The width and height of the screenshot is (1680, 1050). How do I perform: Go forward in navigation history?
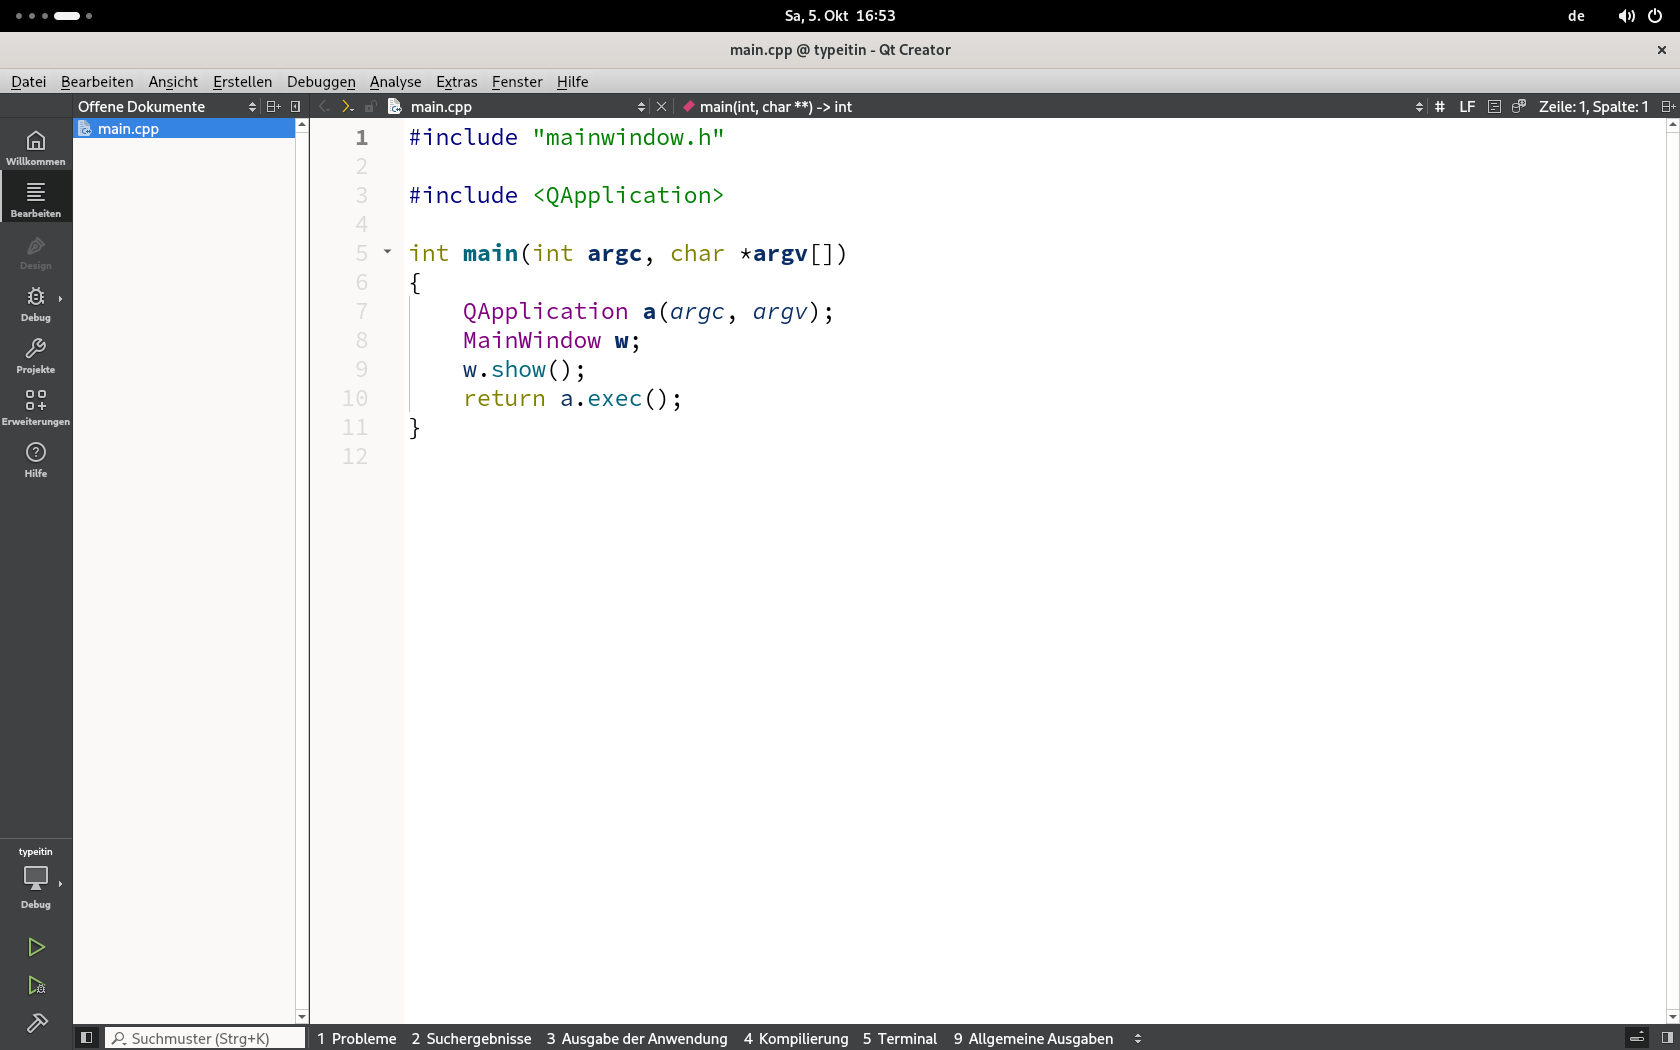coord(347,106)
